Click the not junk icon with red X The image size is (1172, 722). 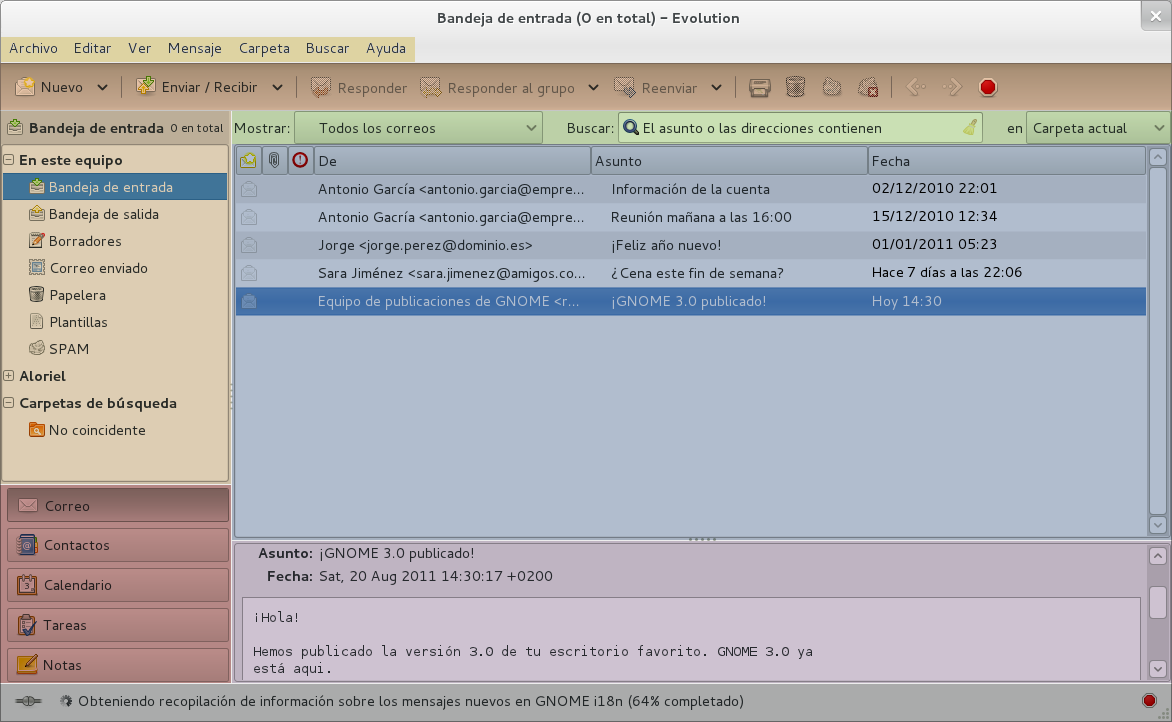(x=868, y=88)
